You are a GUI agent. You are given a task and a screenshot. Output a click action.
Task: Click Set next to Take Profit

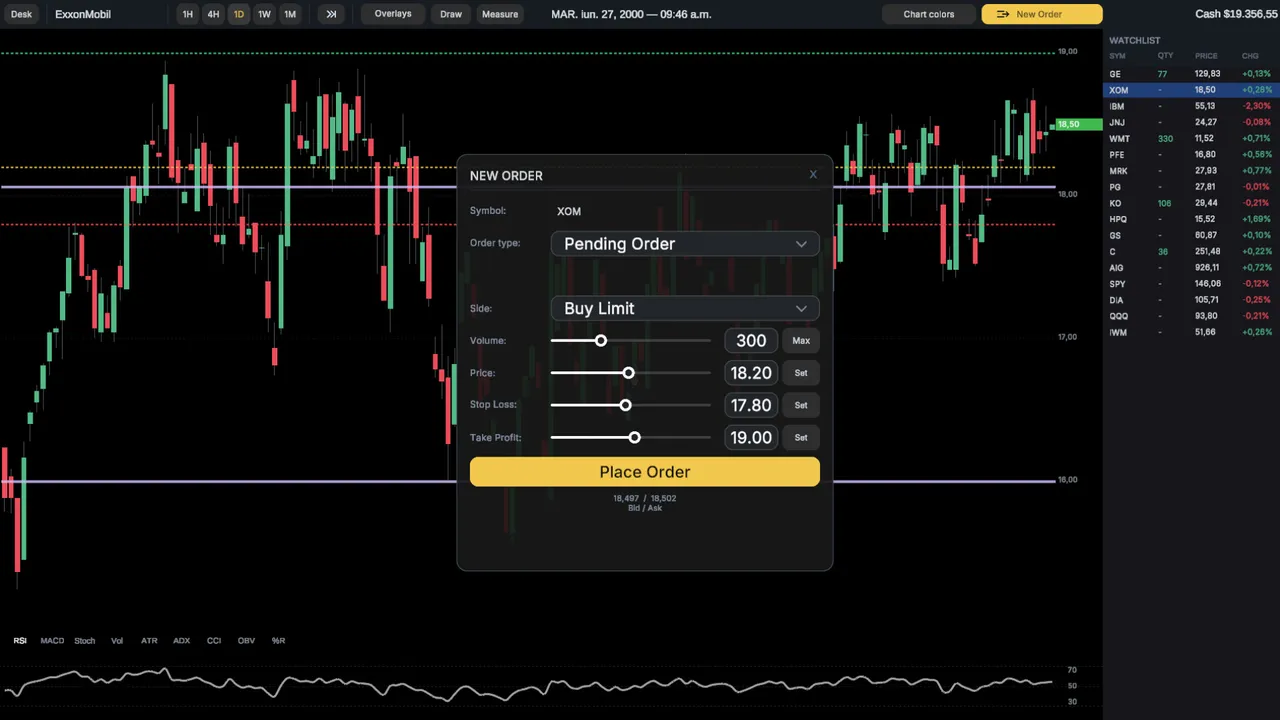801,437
